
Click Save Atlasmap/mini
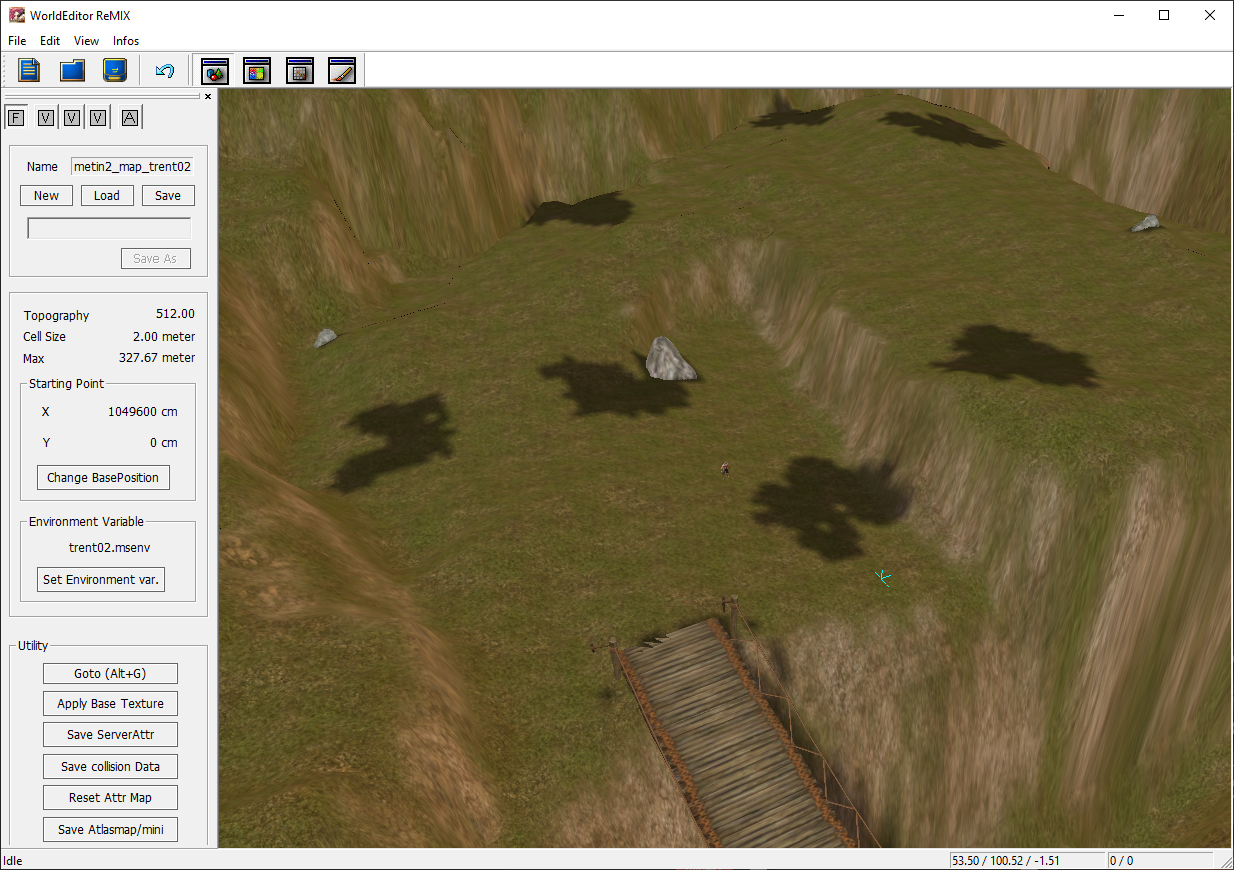(110, 830)
